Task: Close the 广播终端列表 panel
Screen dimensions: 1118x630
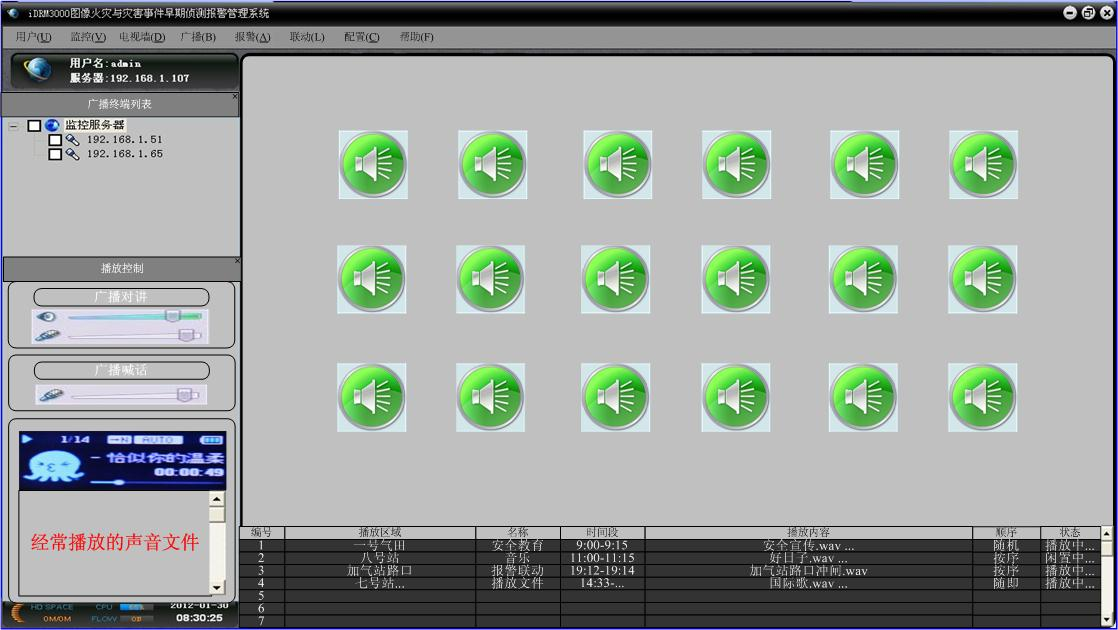Action: point(235,97)
